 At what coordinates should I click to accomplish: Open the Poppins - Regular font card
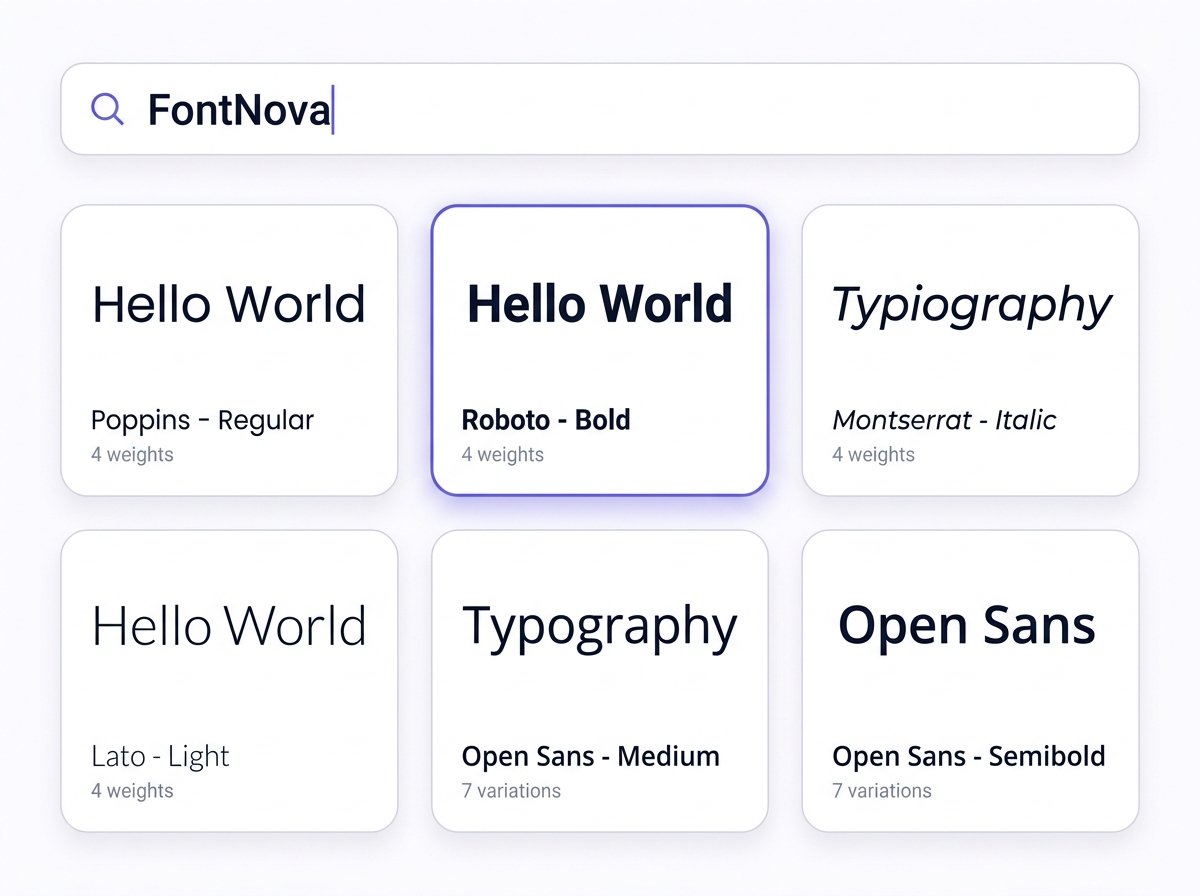click(229, 350)
